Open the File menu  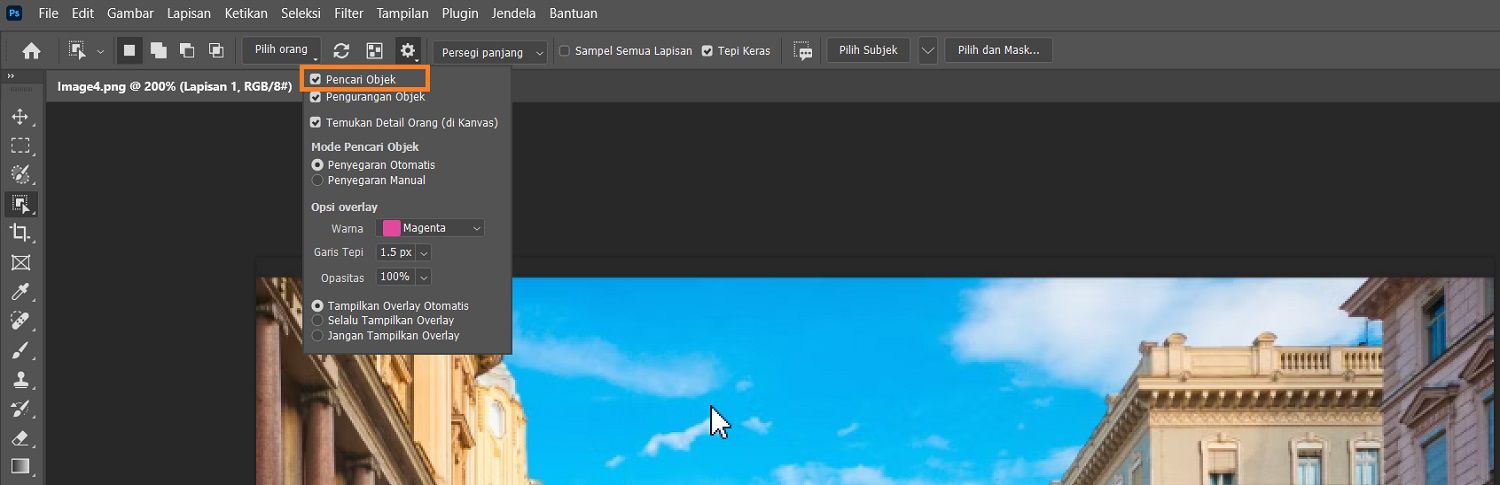(x=48, y=14)
